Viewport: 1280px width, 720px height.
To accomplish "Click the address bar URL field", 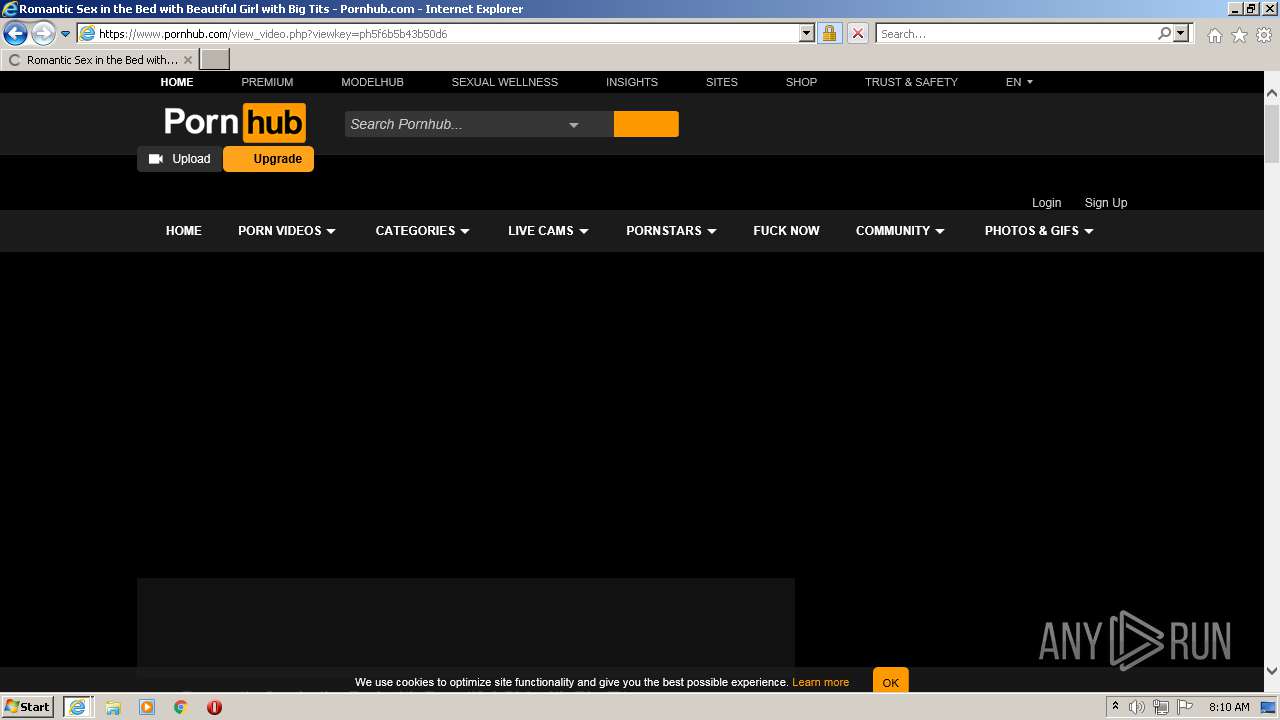I will [437, 34].
